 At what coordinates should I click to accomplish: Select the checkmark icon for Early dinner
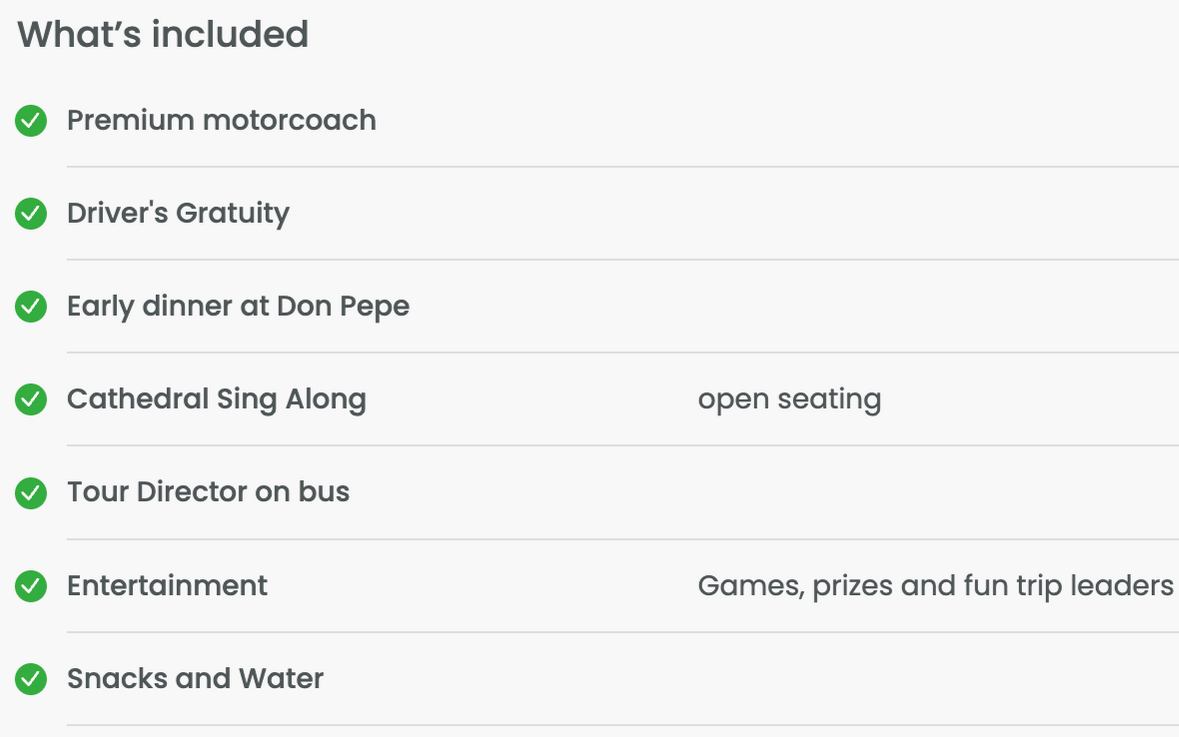point(31,307)
